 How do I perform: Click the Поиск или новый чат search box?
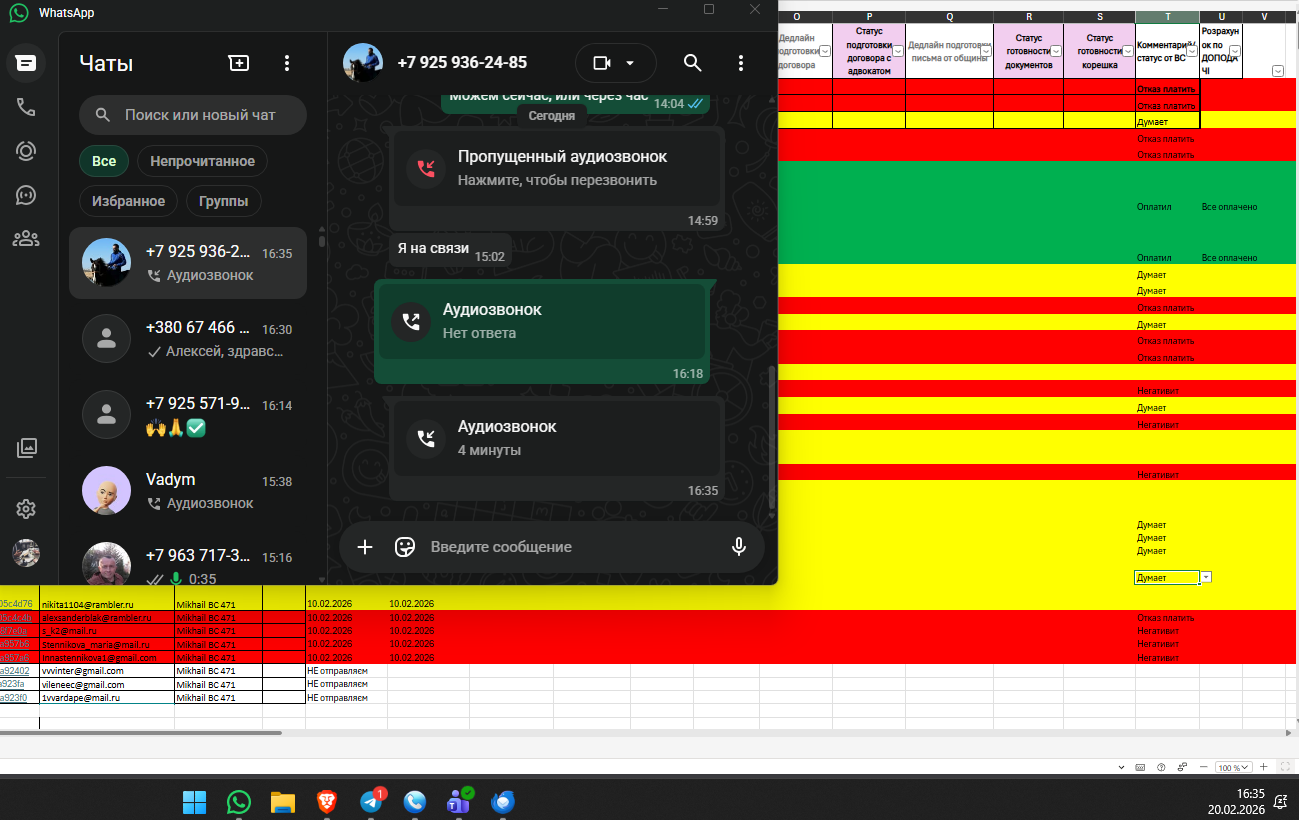click(x=193, y=115)
